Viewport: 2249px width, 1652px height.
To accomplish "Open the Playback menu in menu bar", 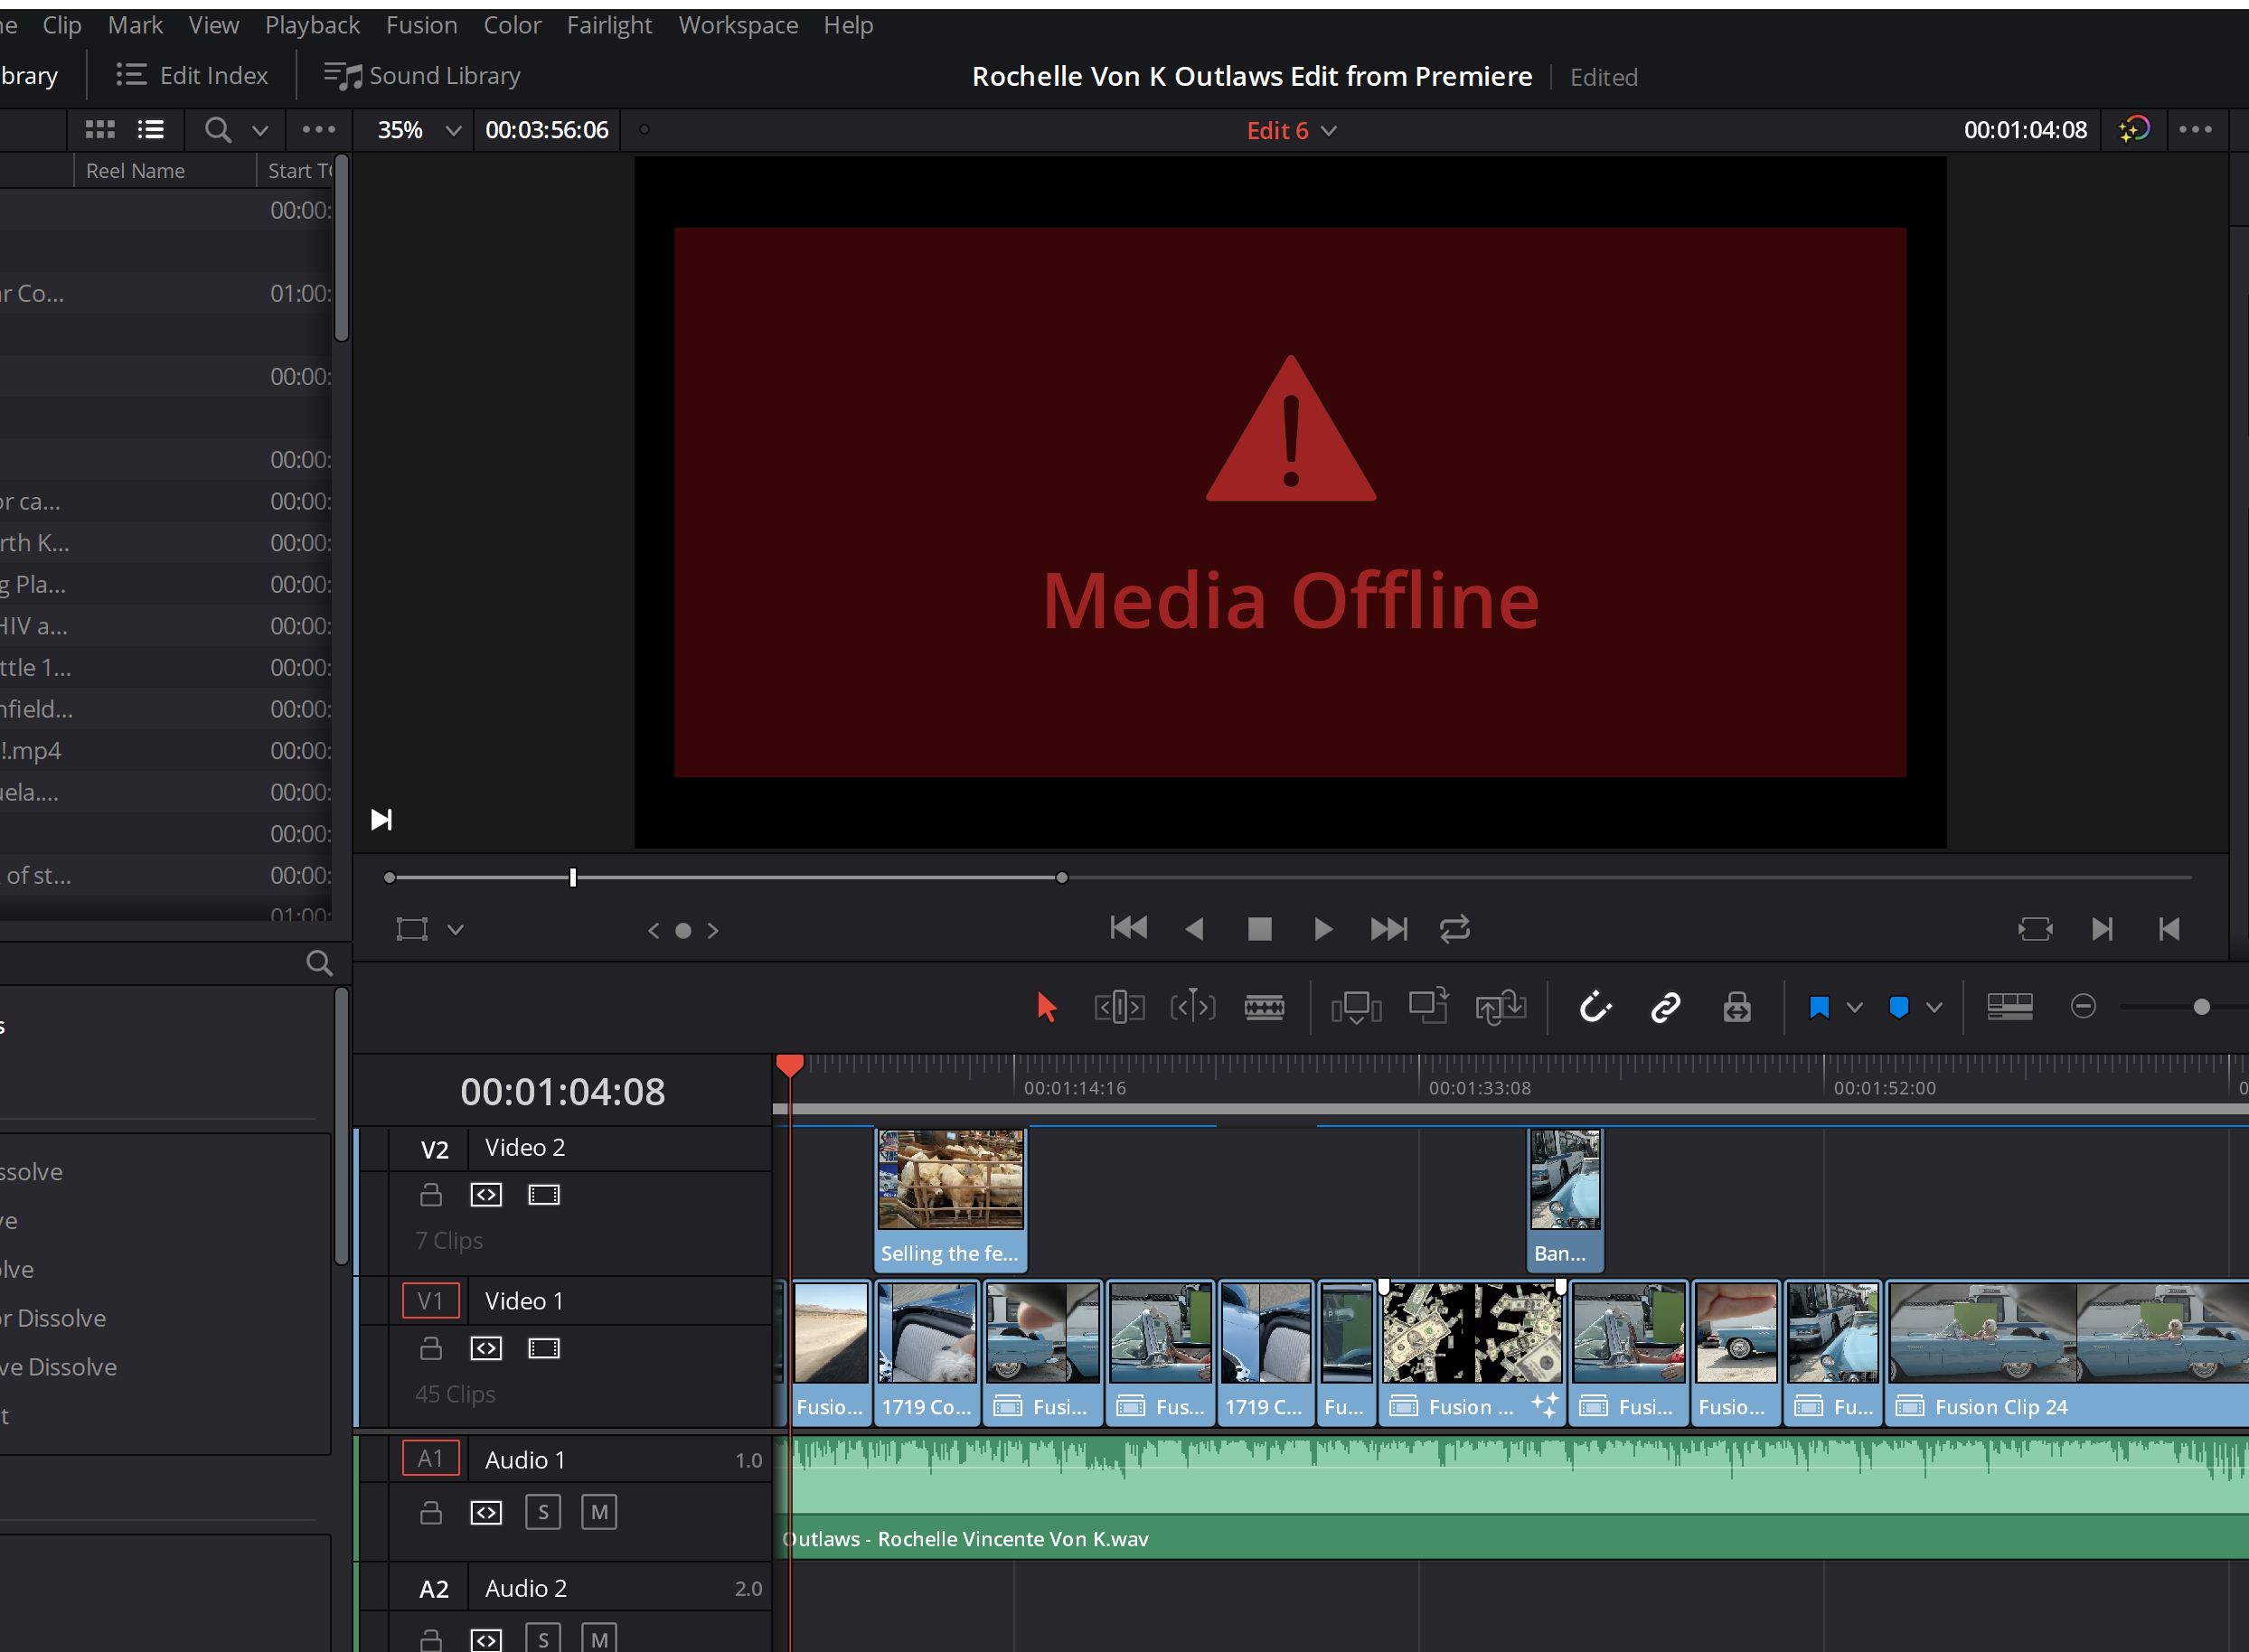I will (x=313, y=24).
